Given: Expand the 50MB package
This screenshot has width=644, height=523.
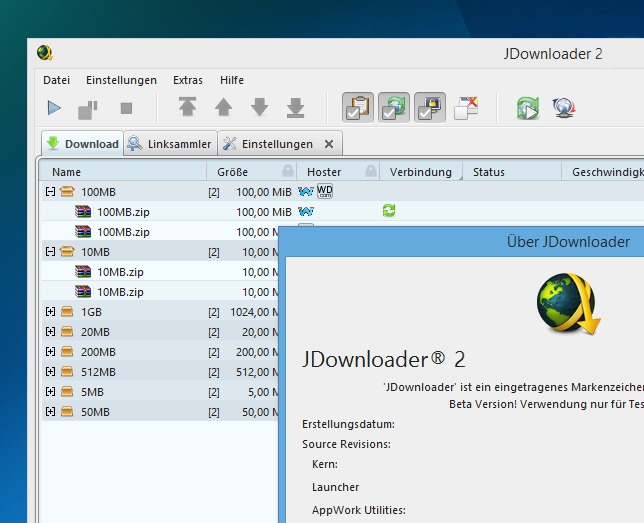Looking at the screenshot, I should 51,411.
